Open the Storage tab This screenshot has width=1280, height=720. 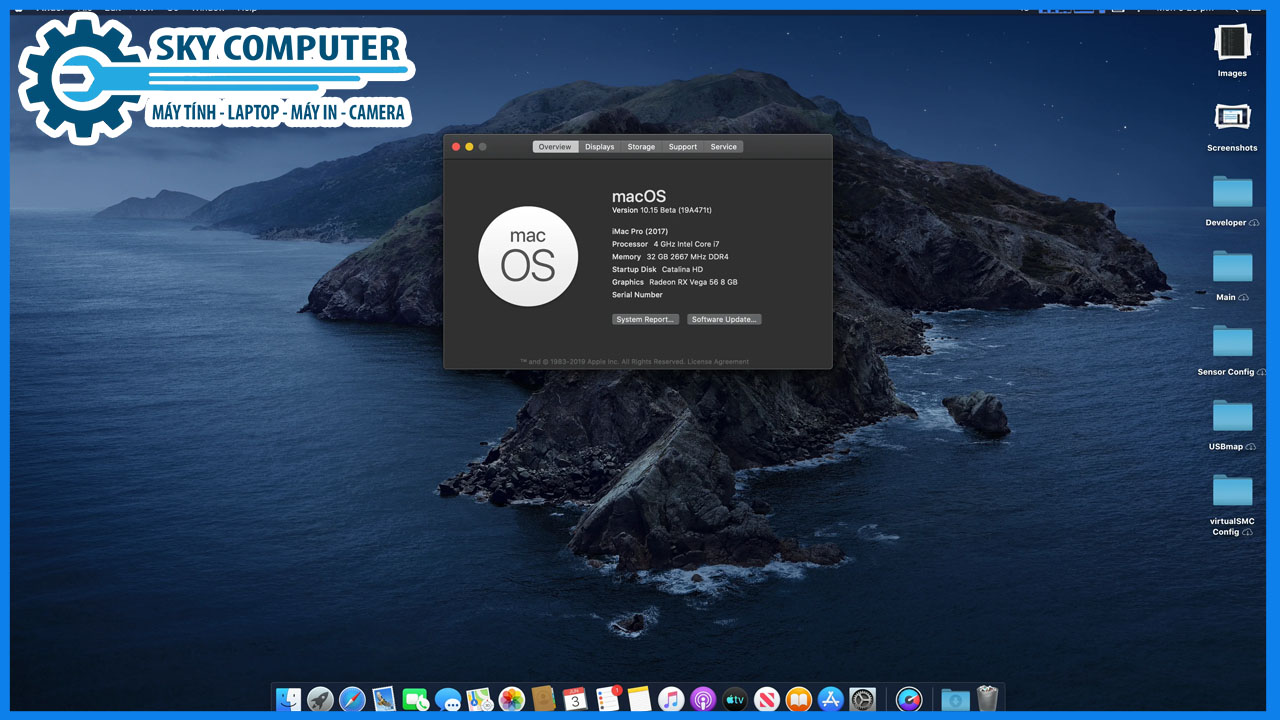click(x=641, y=147)
